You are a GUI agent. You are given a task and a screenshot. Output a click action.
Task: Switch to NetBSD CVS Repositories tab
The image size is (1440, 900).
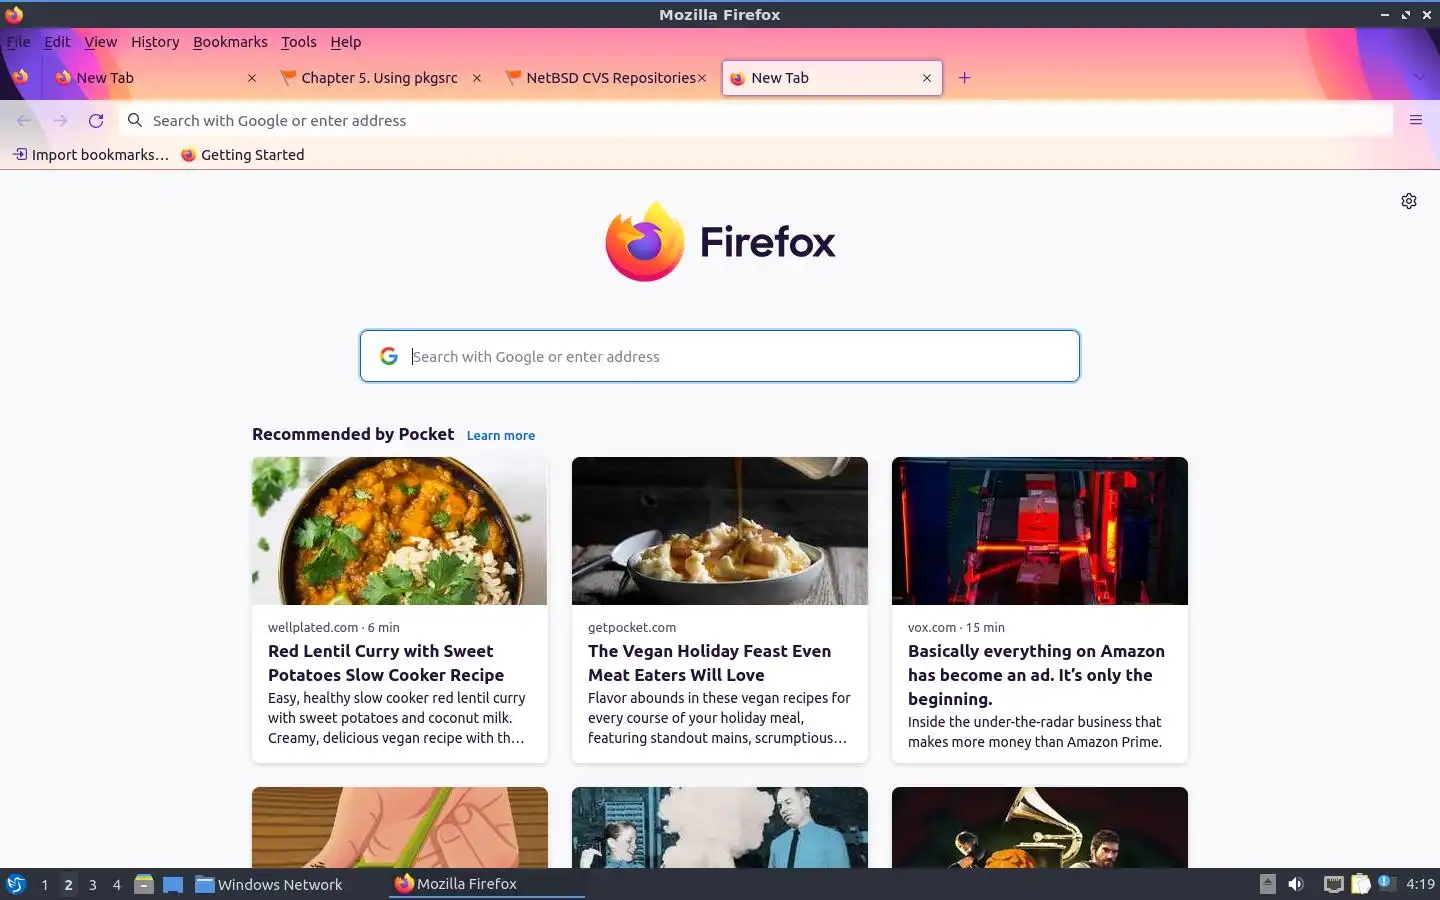pyautogui.click(x=606, y=78)
